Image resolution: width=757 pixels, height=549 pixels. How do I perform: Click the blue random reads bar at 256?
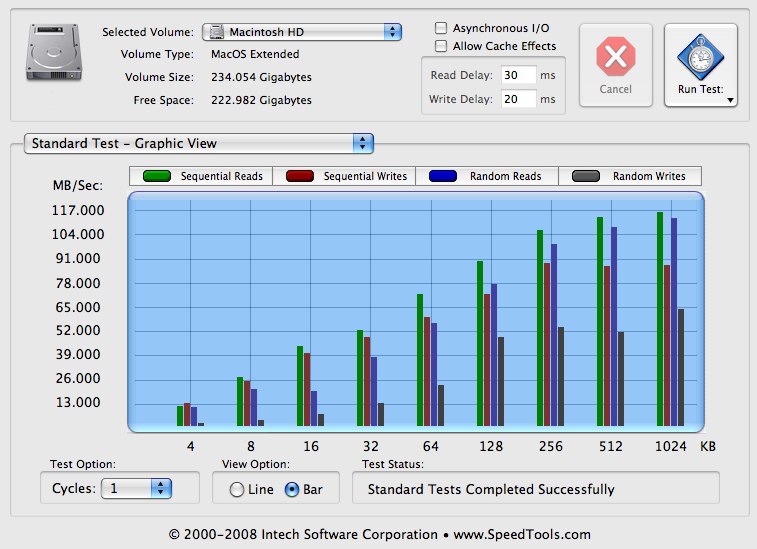point(554,335)
